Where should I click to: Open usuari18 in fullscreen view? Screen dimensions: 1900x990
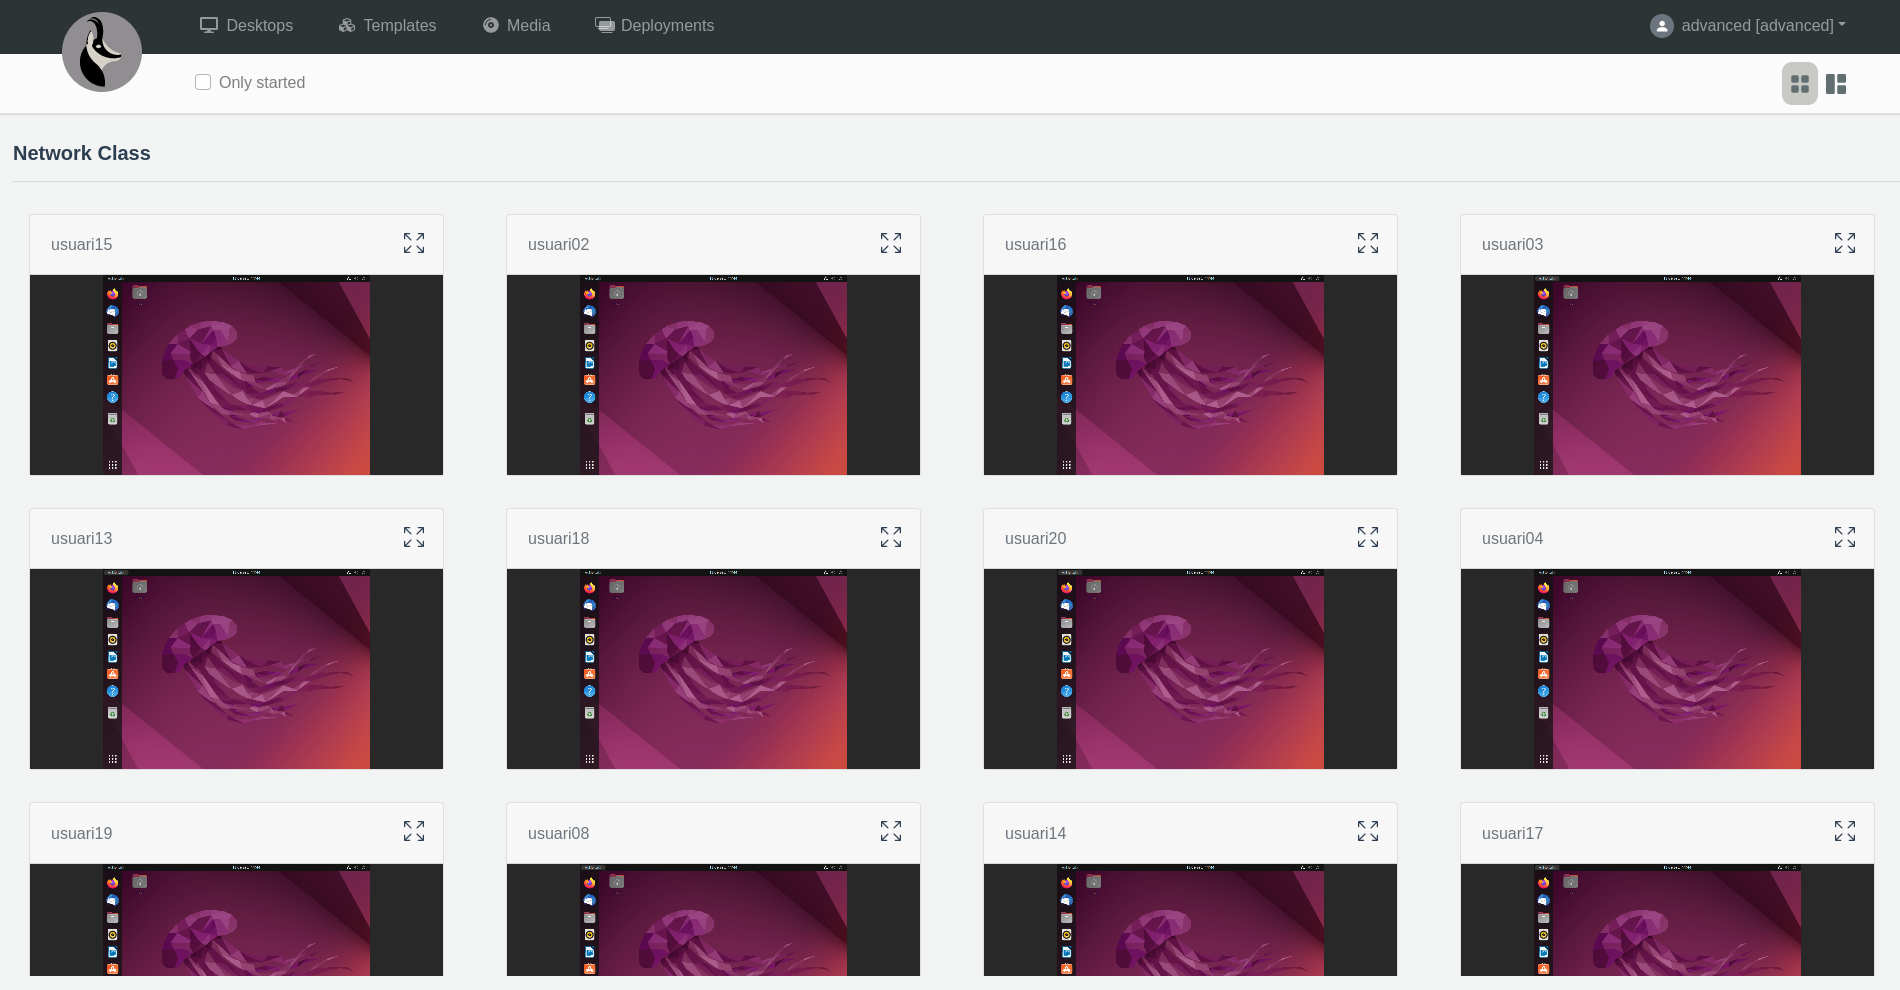(x=891, y=537)
